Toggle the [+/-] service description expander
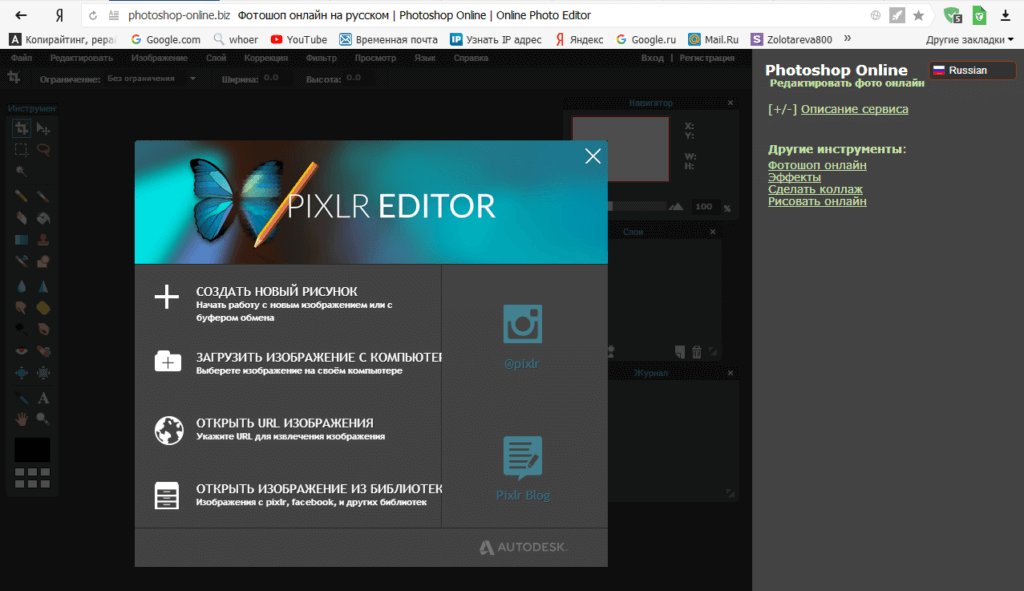 (x=782, y=109)
